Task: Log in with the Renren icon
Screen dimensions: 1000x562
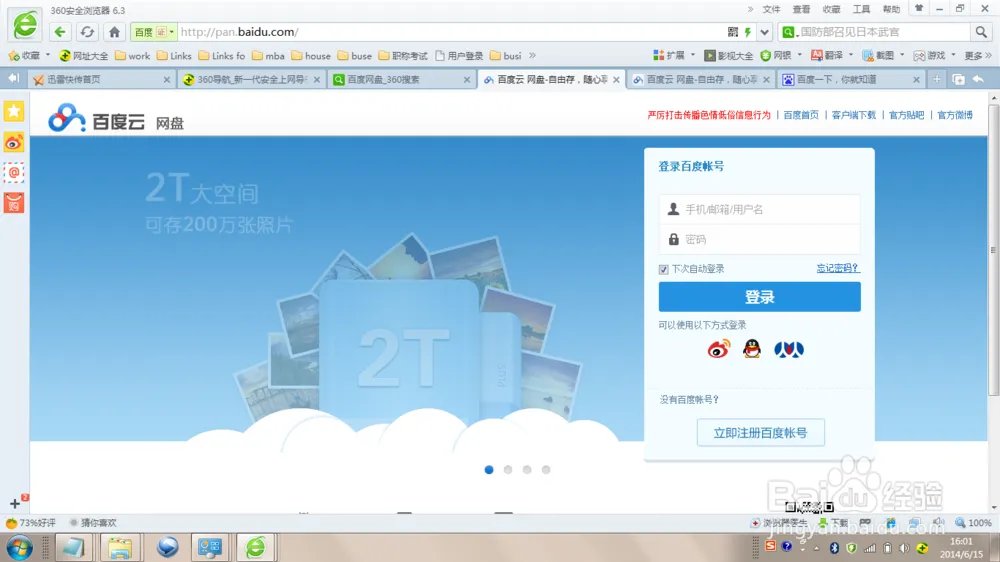Action: coord(789,349)
